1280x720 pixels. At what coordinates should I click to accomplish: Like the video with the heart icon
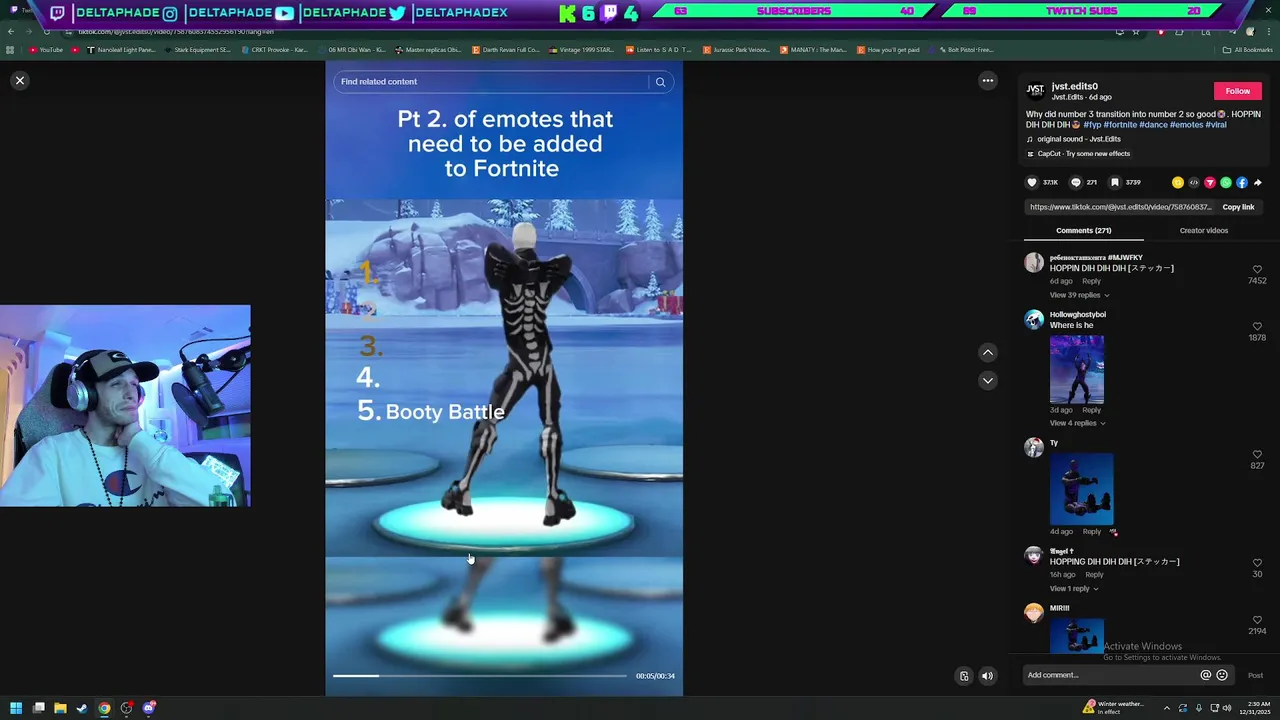pos(1032,182)
